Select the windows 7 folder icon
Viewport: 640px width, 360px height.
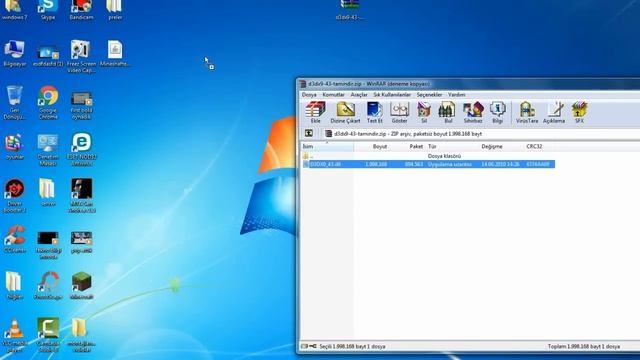click(14, 10)
